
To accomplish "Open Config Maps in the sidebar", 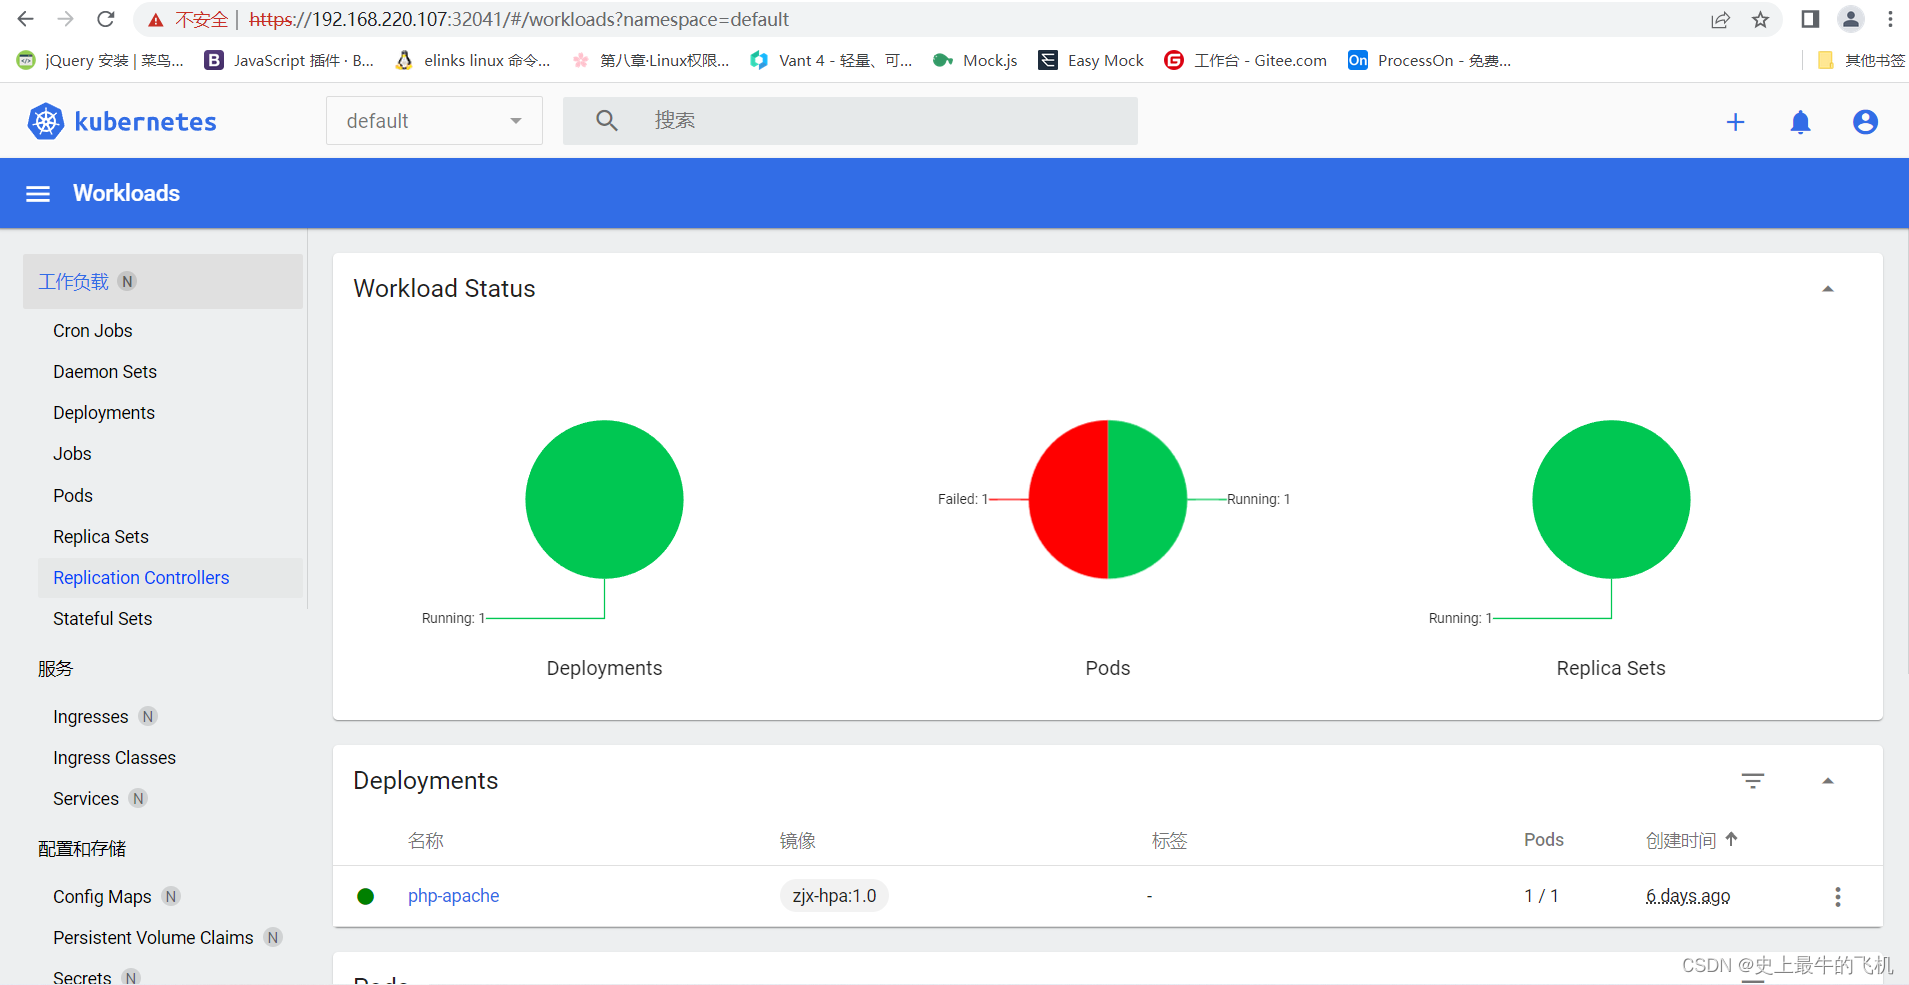I will pyautogui.click(x=102, y=897).
